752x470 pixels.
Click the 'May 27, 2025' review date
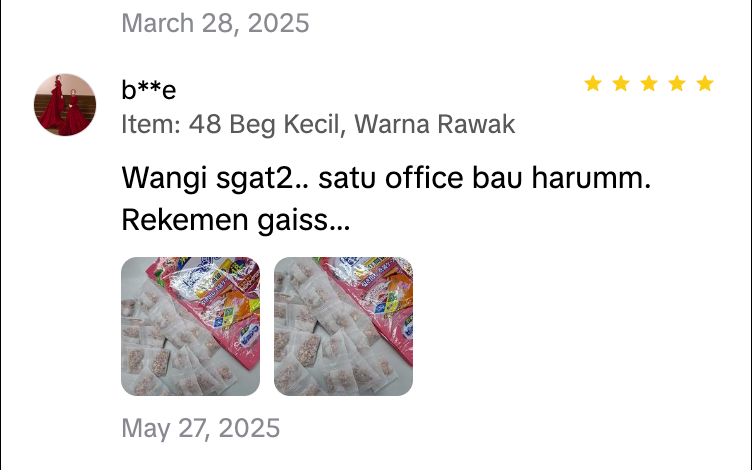point(200,428)
